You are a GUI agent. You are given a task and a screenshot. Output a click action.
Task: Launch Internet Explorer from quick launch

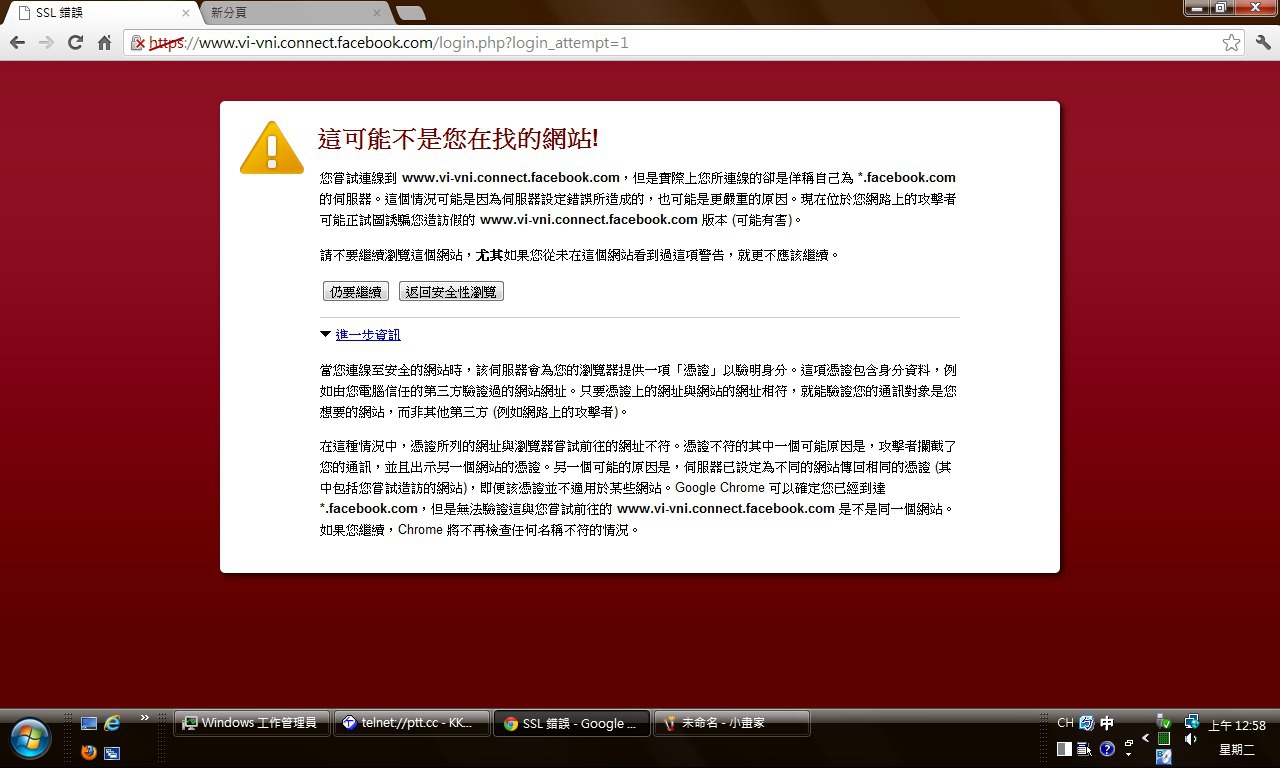tap(112, 723)
